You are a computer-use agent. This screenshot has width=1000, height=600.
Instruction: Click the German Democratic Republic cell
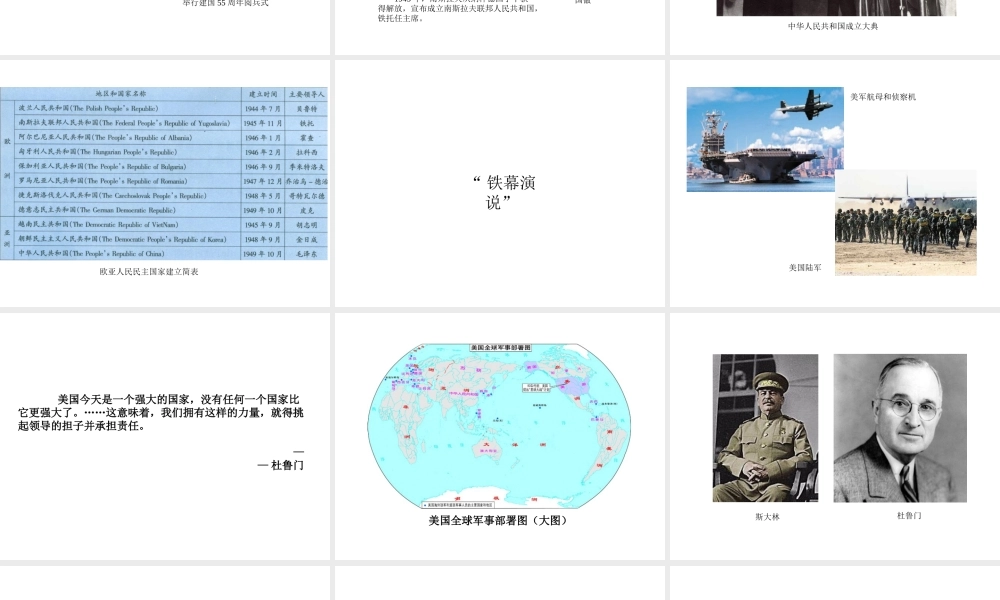click(x=128, y=210)
